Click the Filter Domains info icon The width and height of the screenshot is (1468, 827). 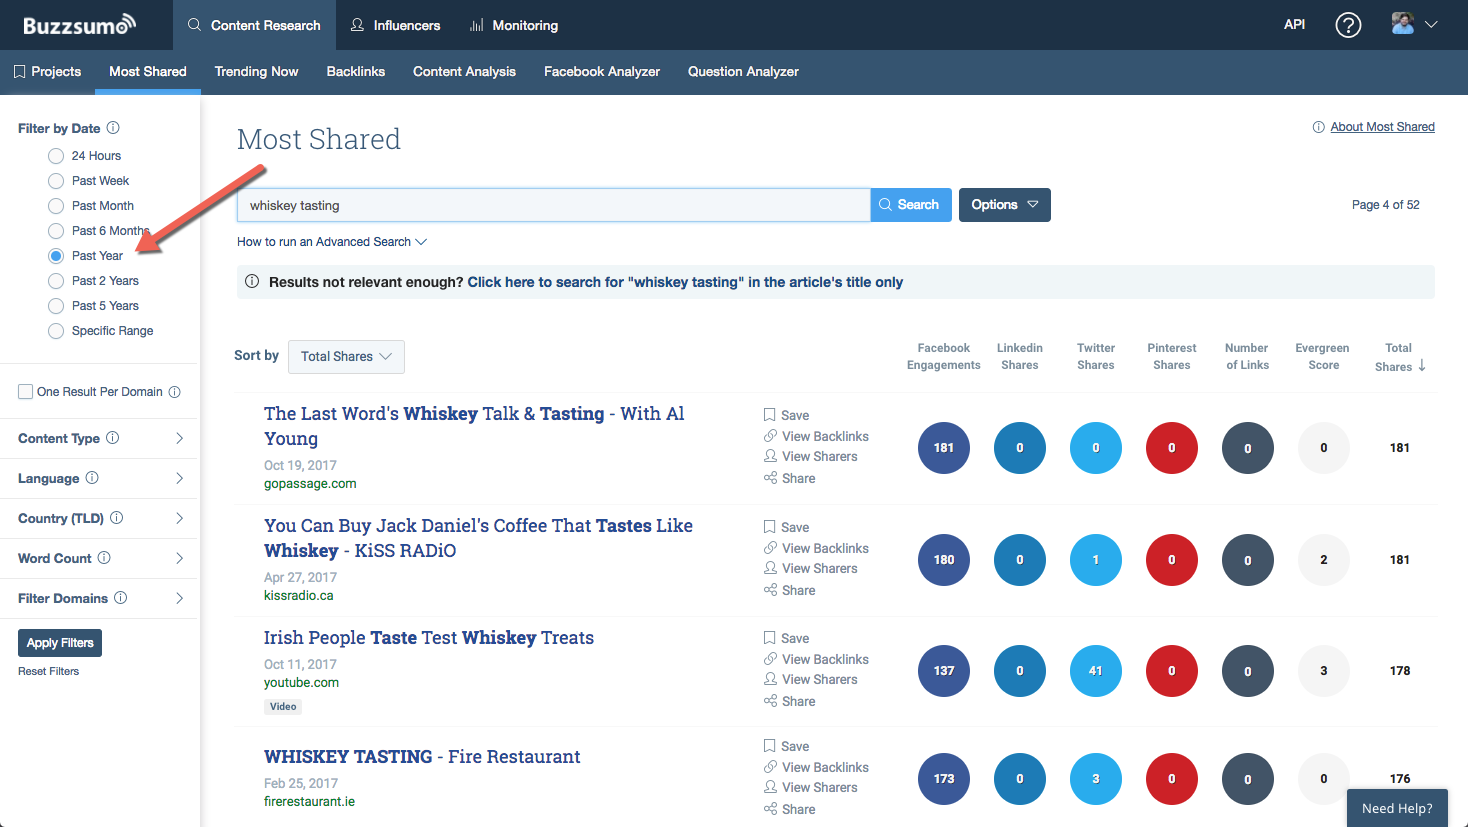point(121,598)
